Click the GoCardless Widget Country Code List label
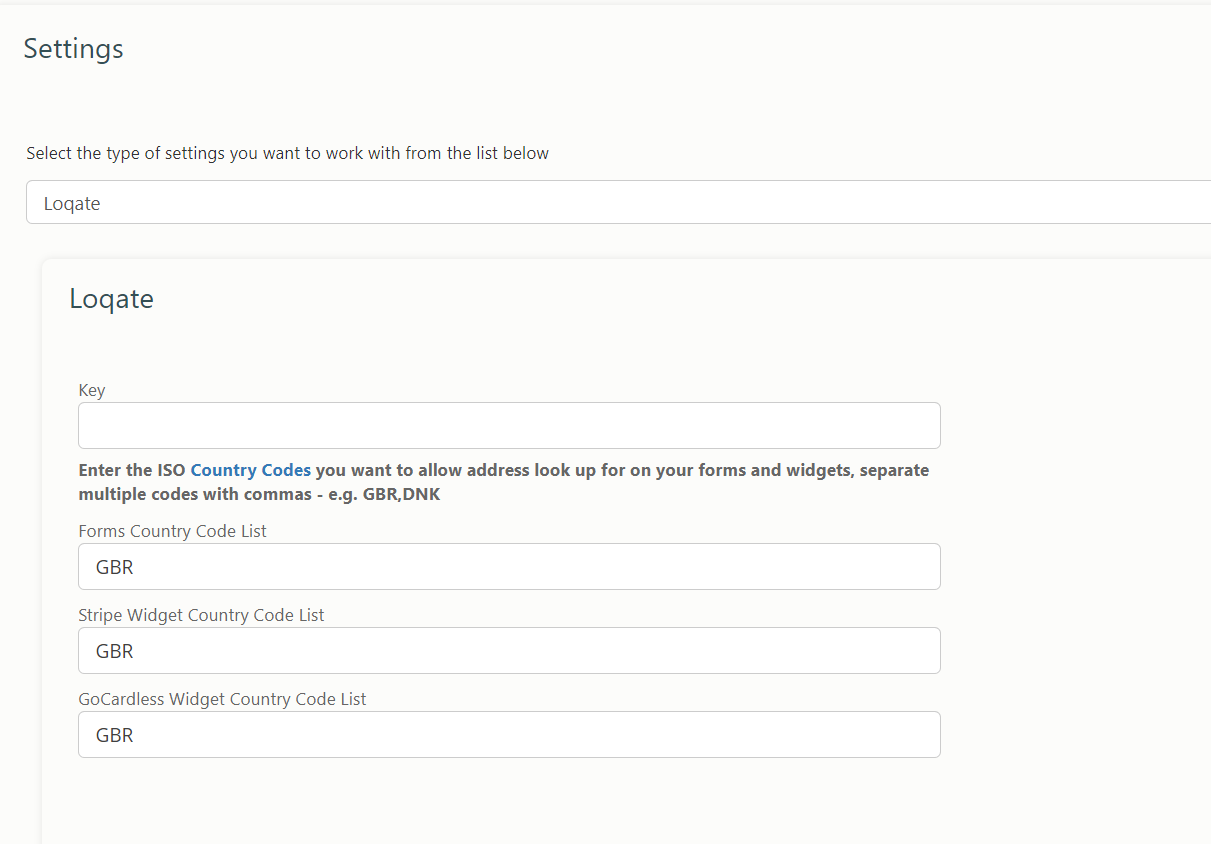The width and height of the screenshot is (1211, 844). pos(222,699)
